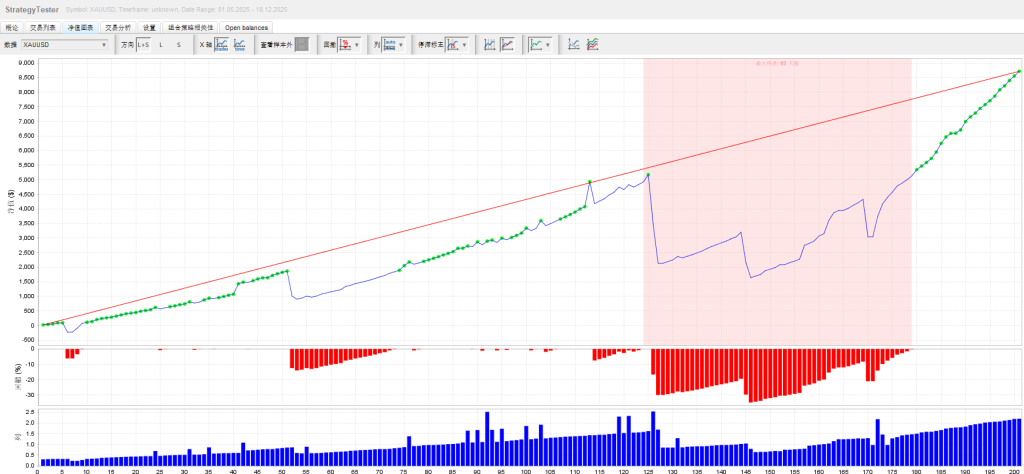This screenshot has width=1024, height=474.
Task: Switch X axis to time mode
Action: click(240, 45)
